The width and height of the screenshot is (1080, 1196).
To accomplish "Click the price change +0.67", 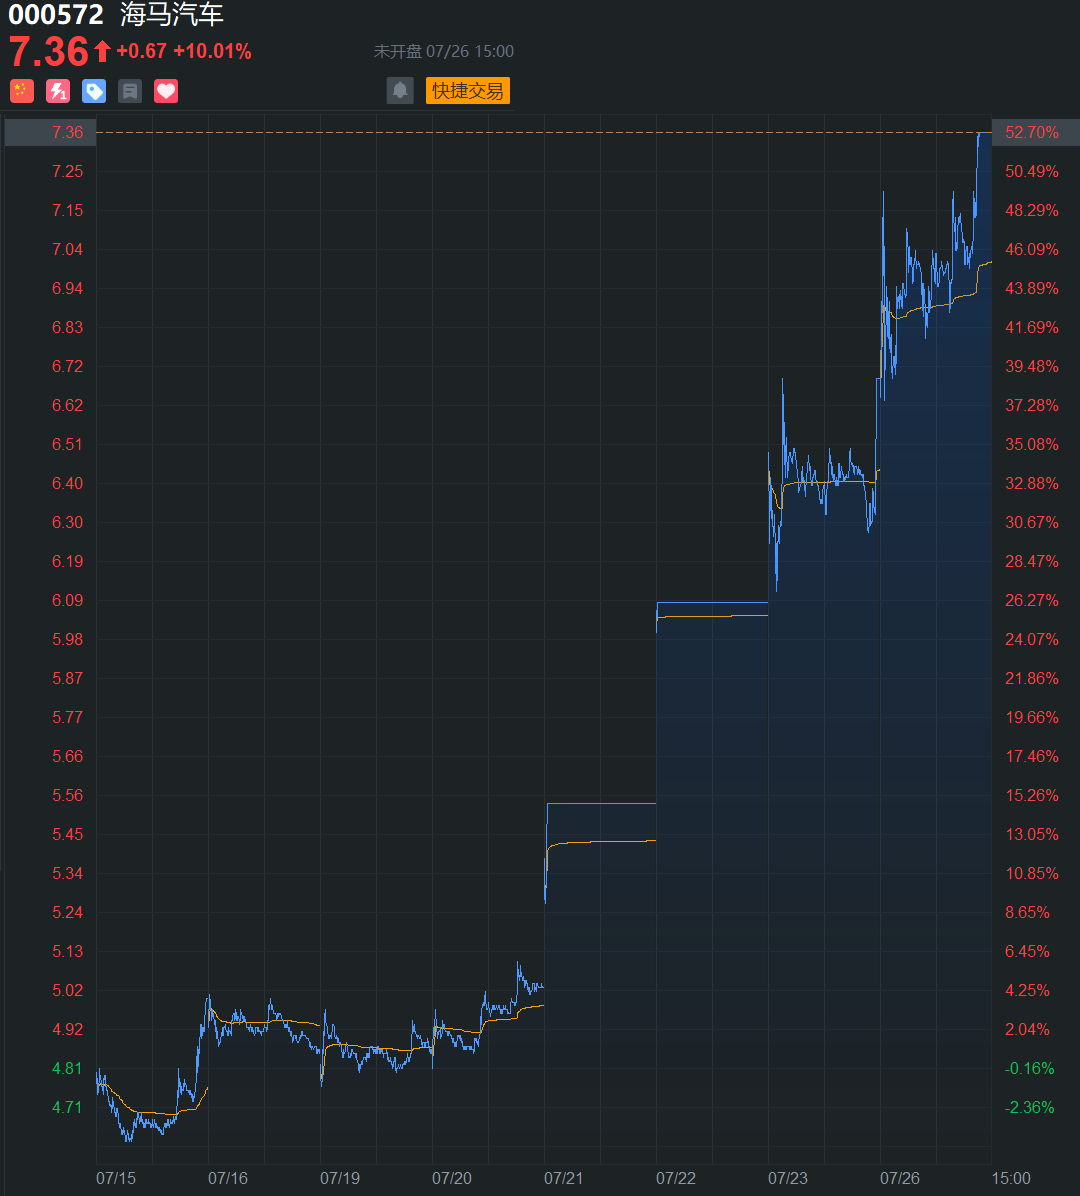I will coord(141,51).
